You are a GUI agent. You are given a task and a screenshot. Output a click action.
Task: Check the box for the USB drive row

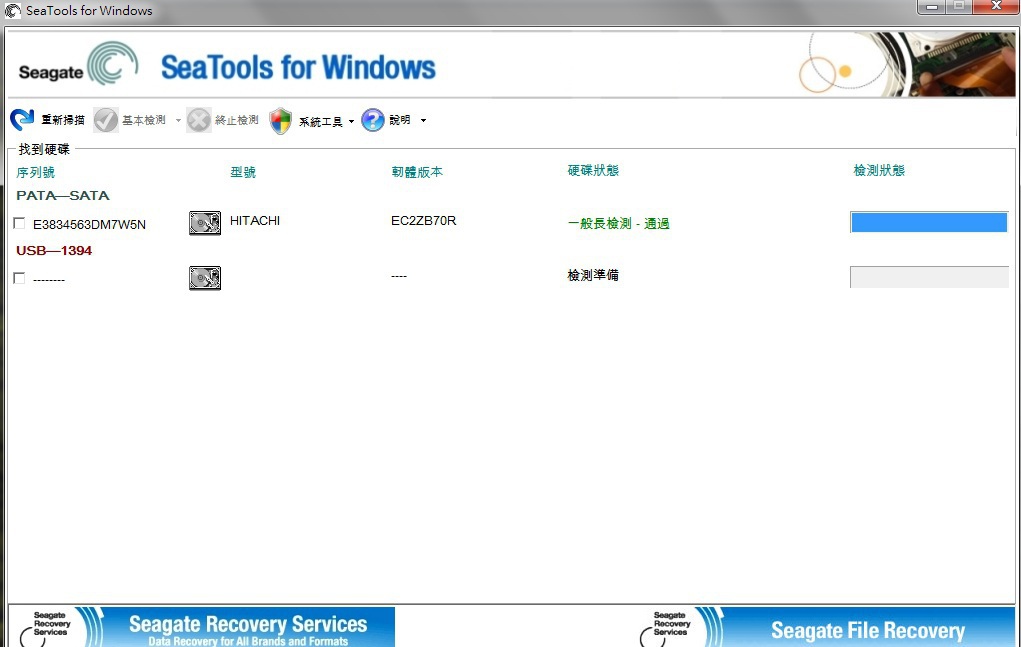(x=20, y=278)
